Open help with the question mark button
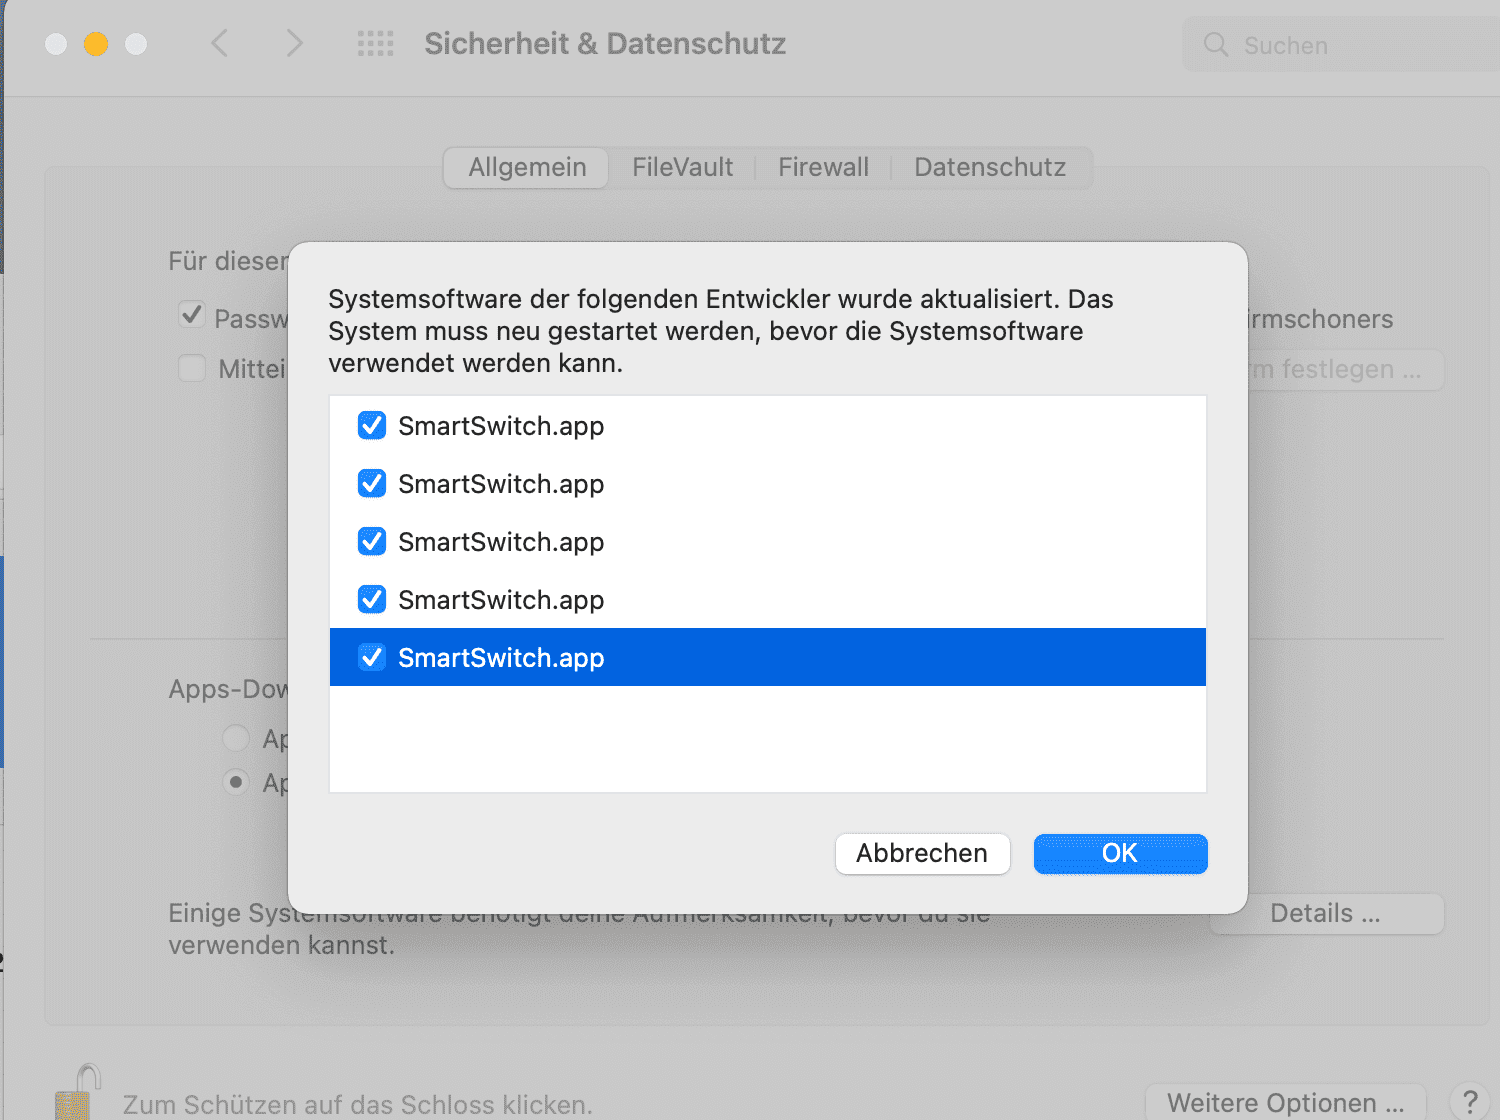 pos(1469,1103)
